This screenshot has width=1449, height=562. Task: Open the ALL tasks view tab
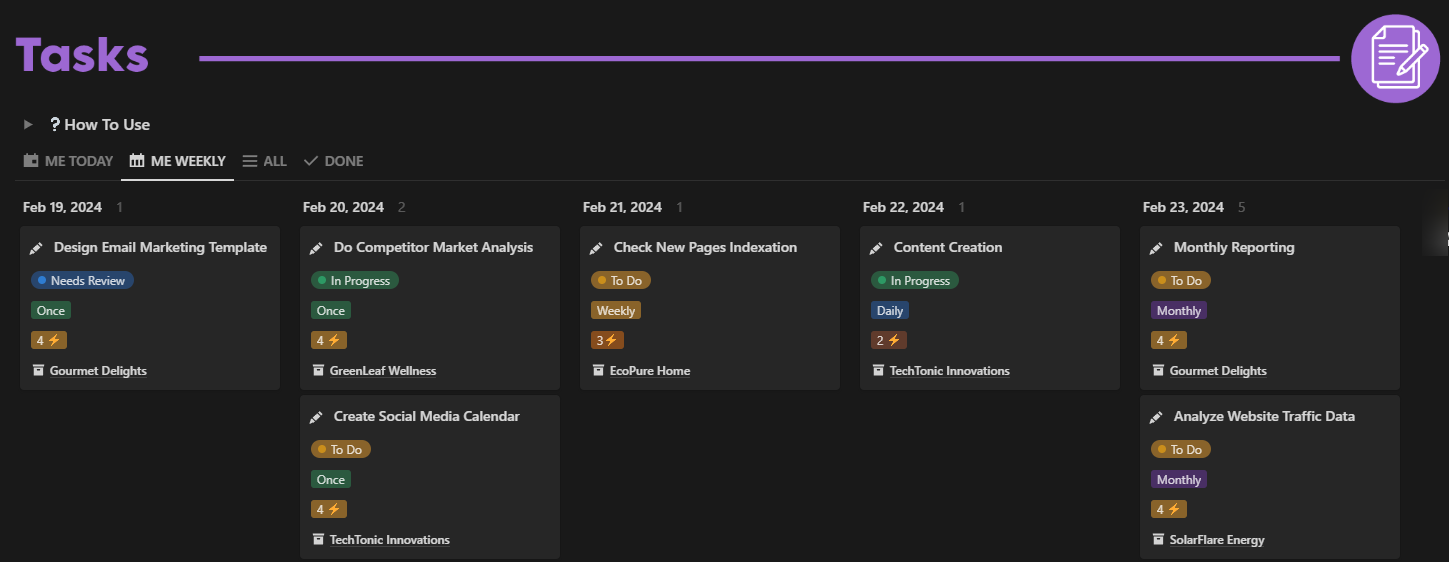point(264,161)
